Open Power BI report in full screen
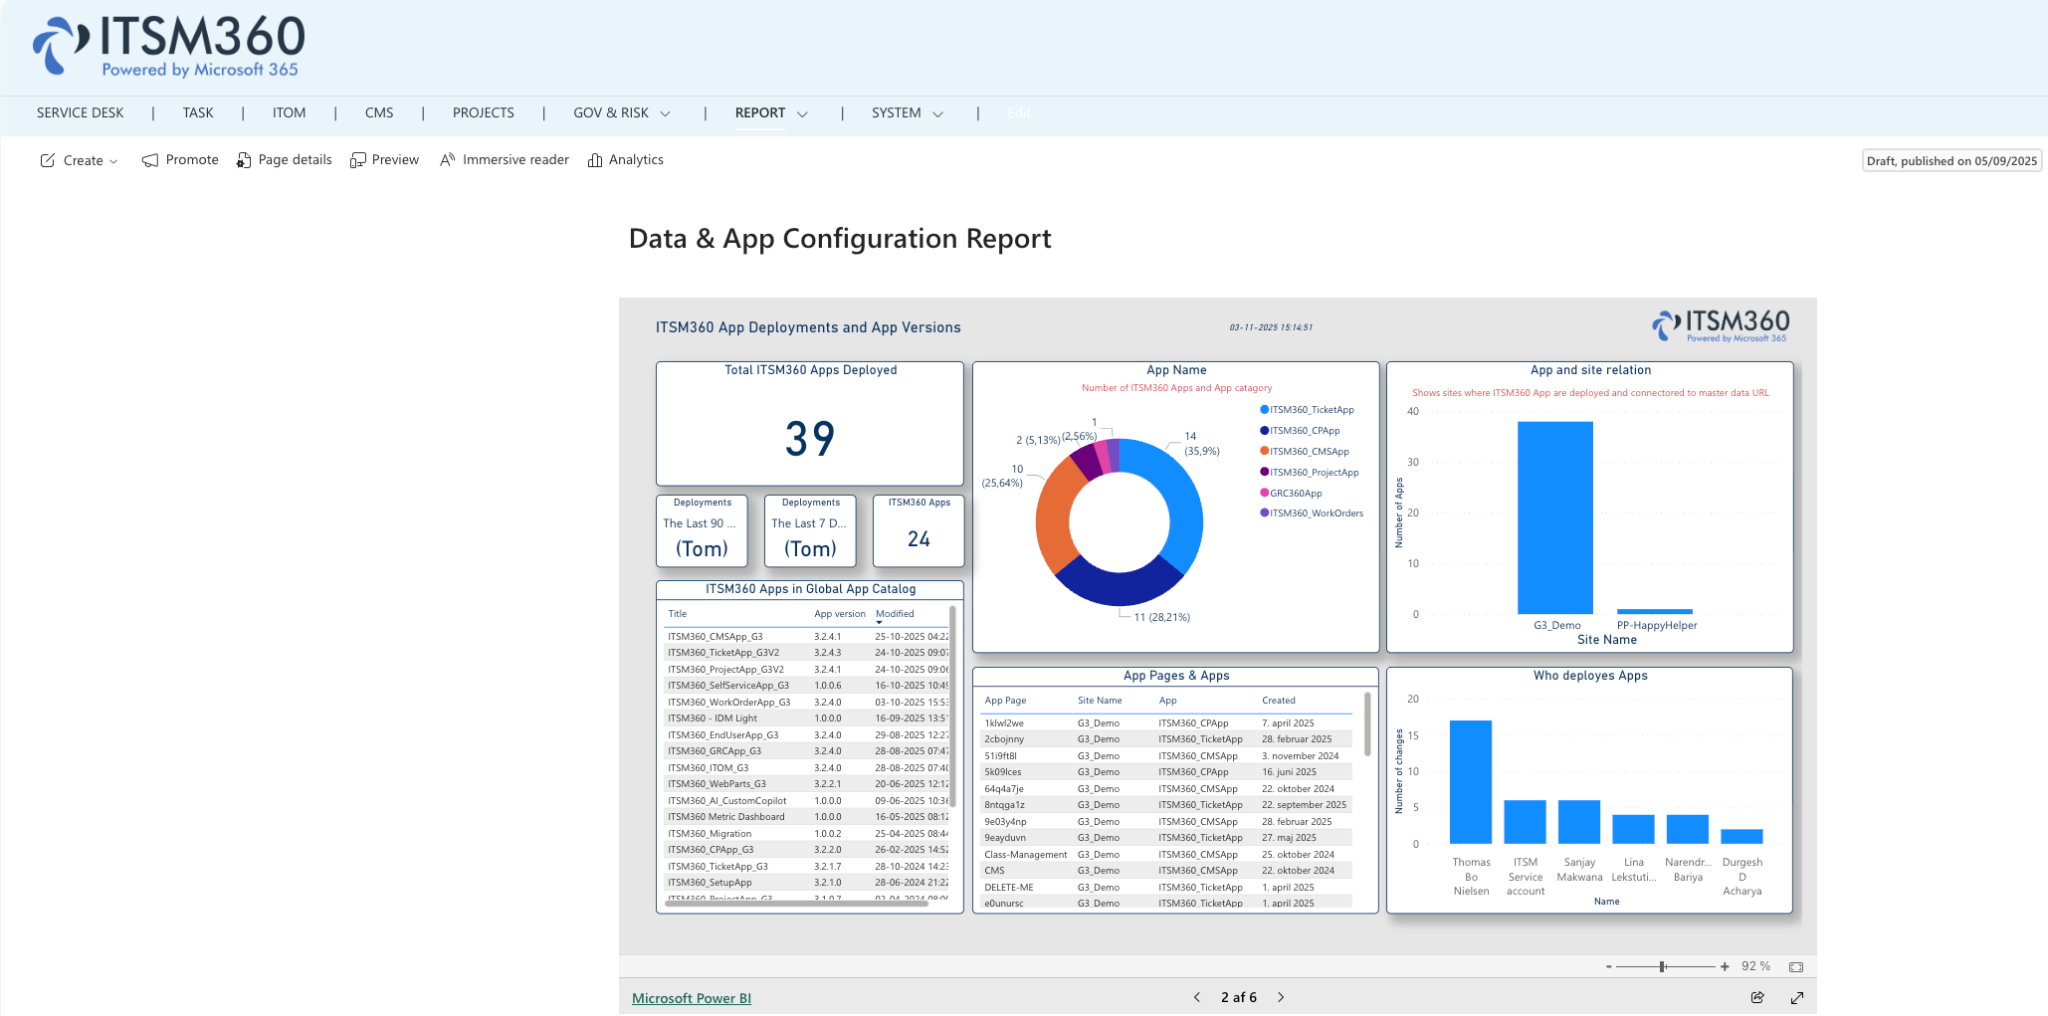This screenshot has width=2048, height=1016. tap(1797, 997)
